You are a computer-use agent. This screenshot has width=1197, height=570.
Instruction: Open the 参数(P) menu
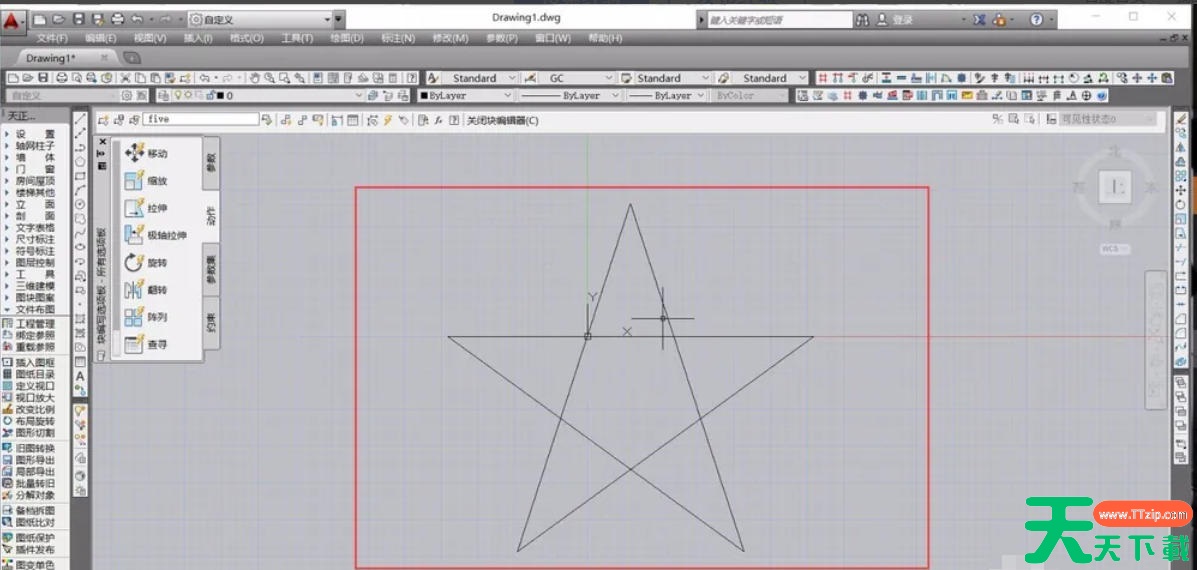click(502, 38)
